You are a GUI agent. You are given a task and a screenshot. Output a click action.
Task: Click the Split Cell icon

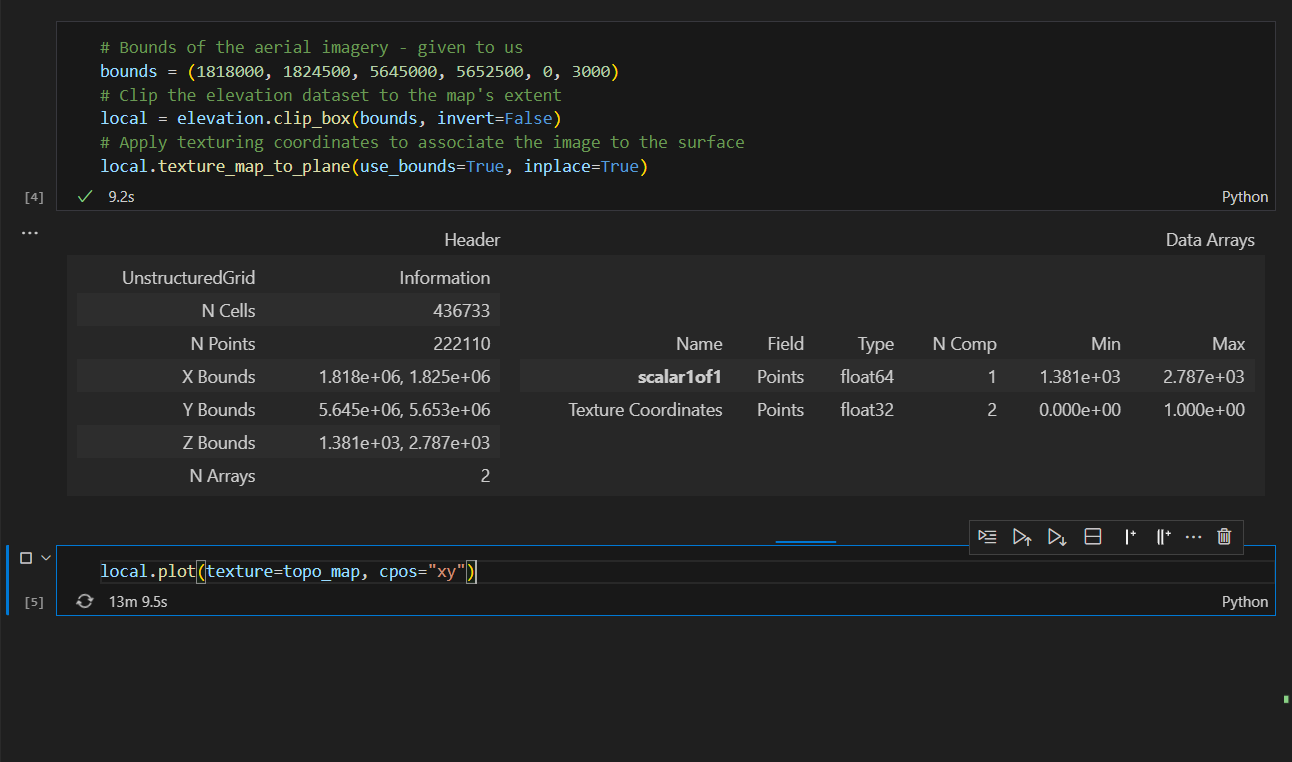pyautogui.click(x=1093, y=537)
